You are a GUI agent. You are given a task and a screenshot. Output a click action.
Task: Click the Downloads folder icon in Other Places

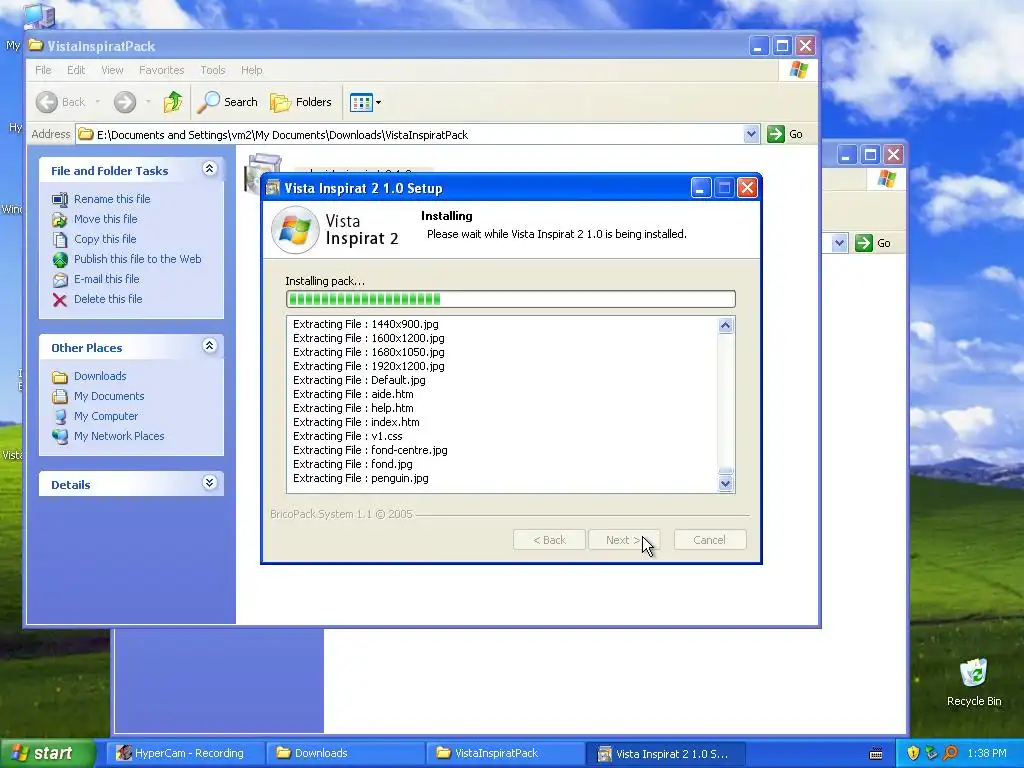(x=60, y=377)
